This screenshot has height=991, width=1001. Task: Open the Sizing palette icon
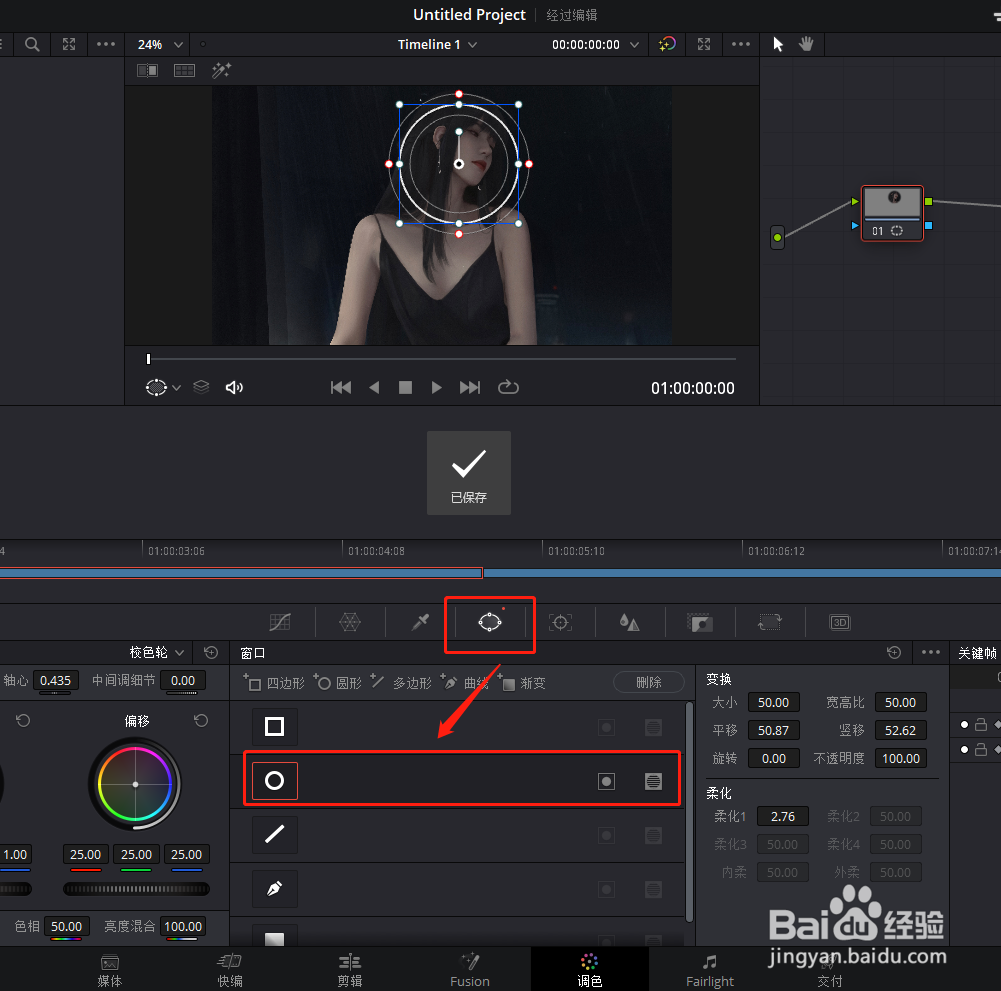tap(770, 622)
